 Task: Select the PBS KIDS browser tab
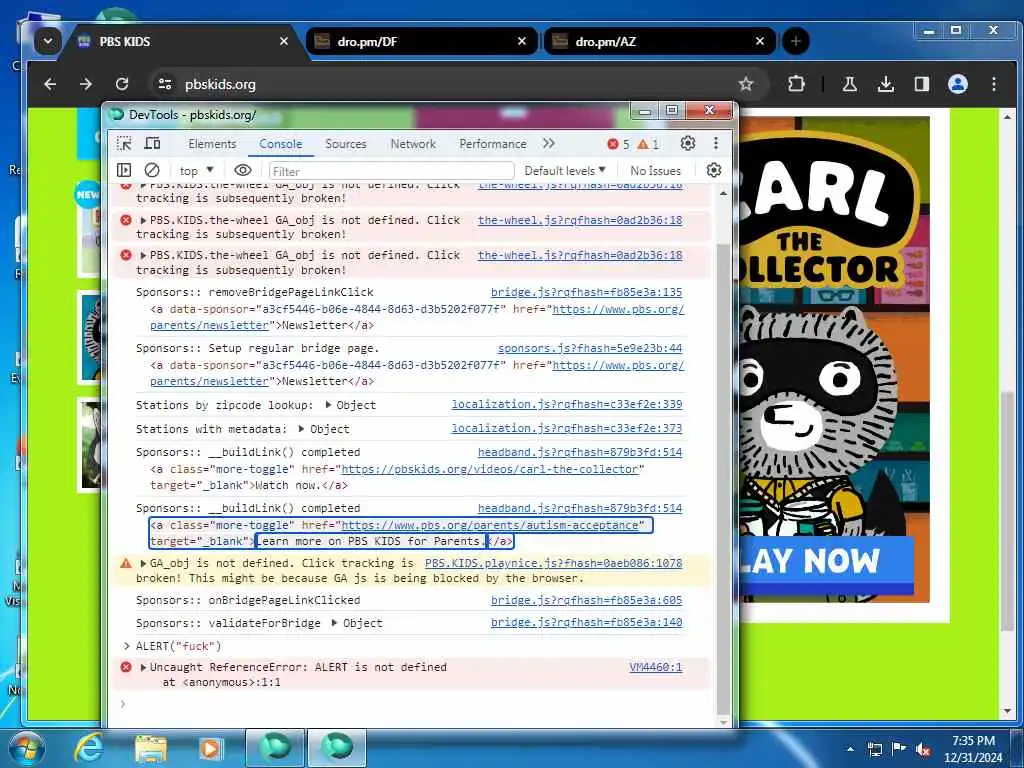tap(183, 42)
